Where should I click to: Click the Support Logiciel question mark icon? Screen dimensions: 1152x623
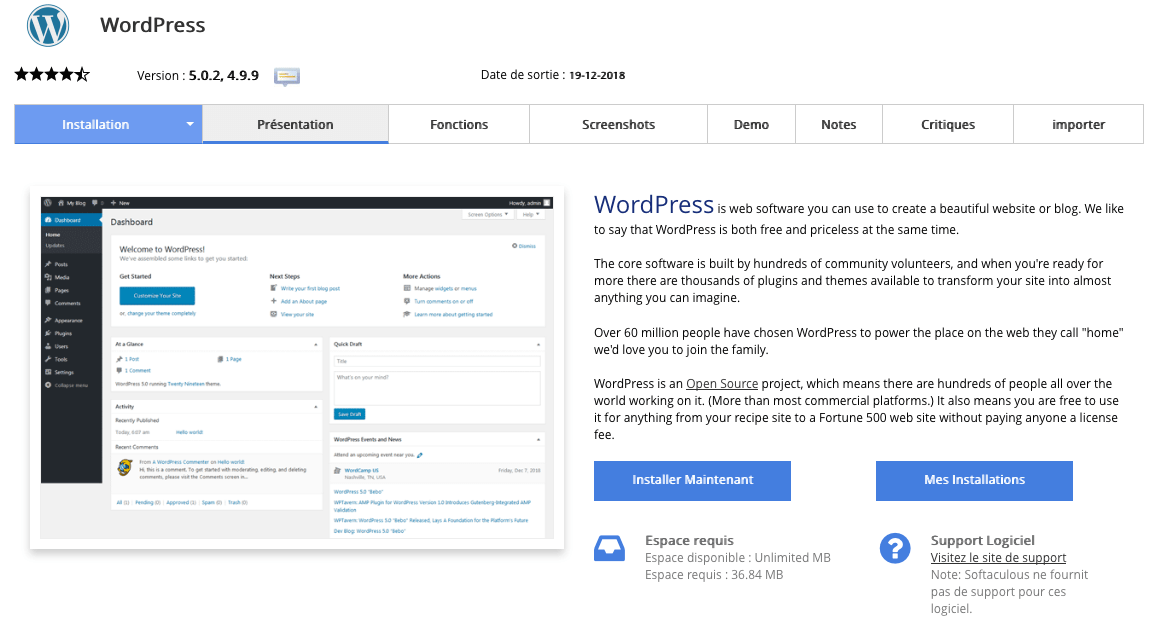point(895,548)
